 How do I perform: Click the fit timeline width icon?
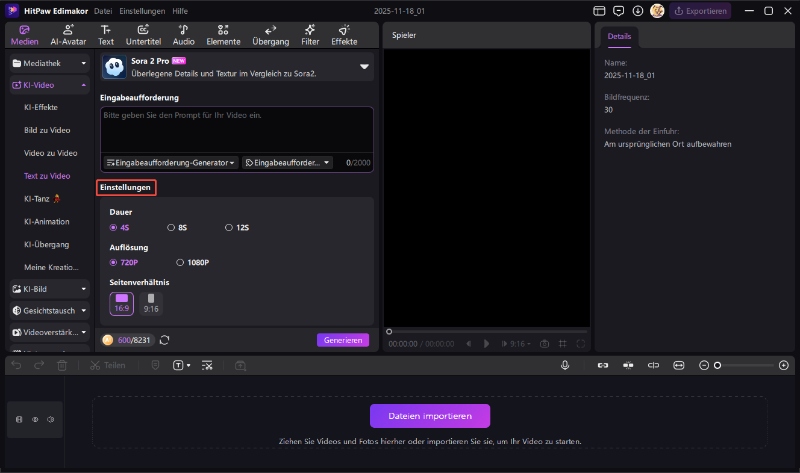tap(679, 365)
